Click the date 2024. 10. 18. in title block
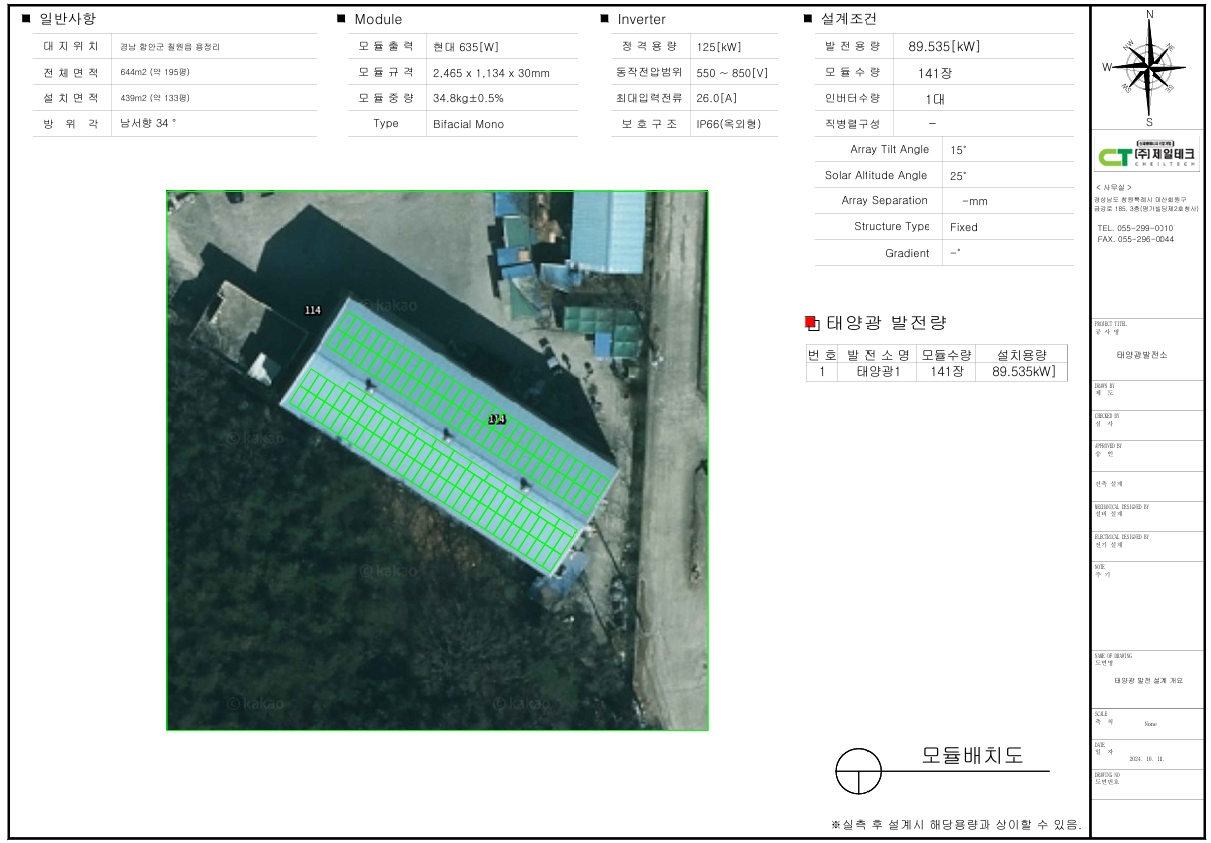Screen dimensions: 1211x843 tap(1146, 759)
